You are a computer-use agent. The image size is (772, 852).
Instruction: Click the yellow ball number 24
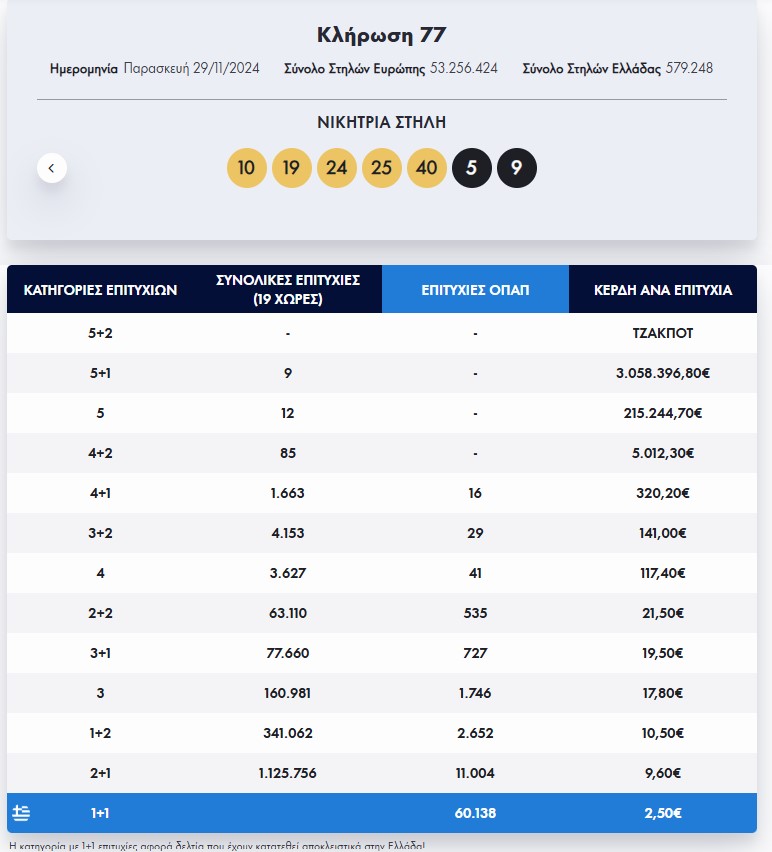pyautogui.click(x=336, y=168)
